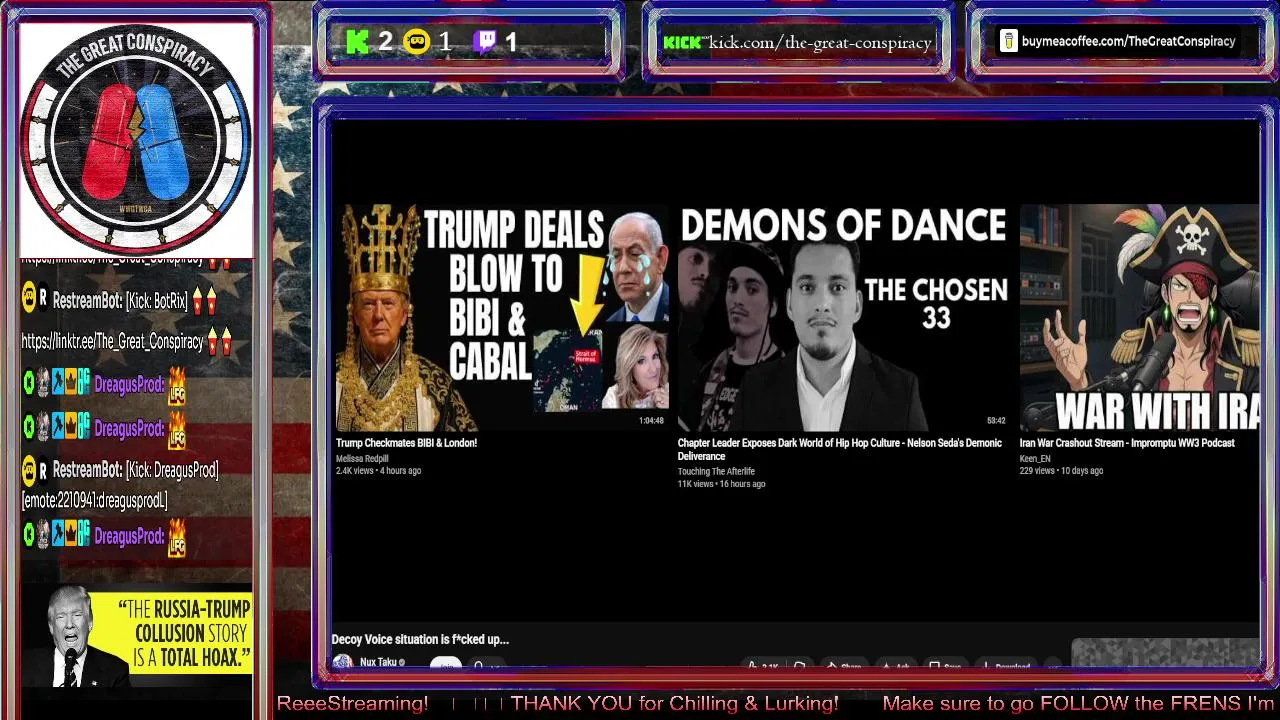Click title 'Chapter Leader Exposes Dark World of Hip Hop Culture'

coord(839,449)
